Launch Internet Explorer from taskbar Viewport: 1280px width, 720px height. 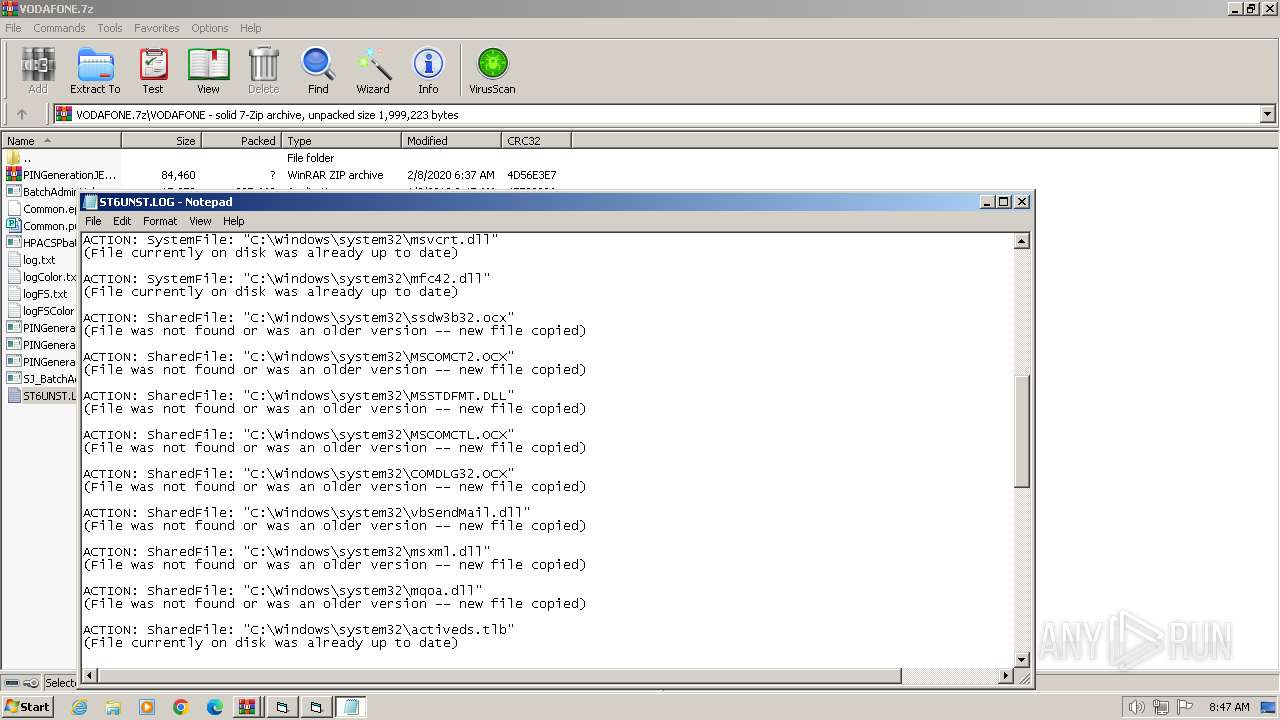[x=79, y=707]
